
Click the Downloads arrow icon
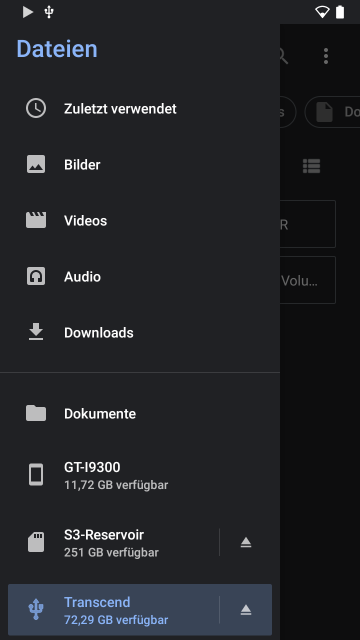36,332
